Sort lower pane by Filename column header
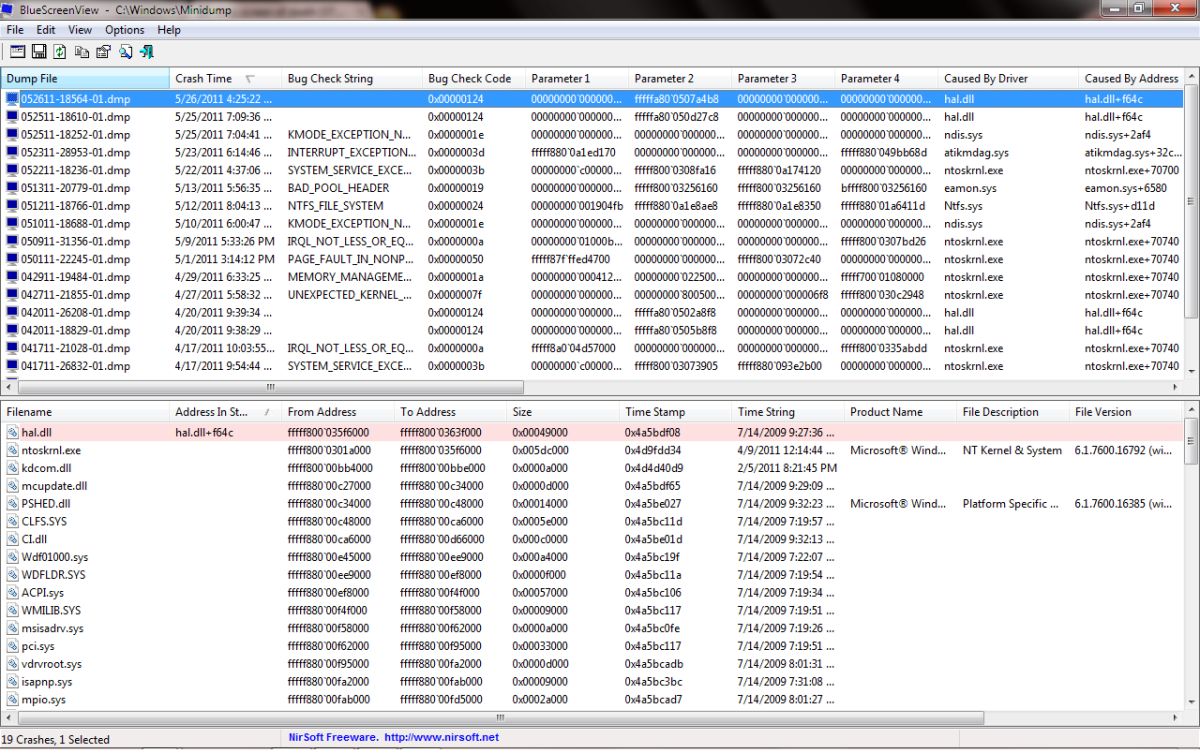 (x=85, y=412)
